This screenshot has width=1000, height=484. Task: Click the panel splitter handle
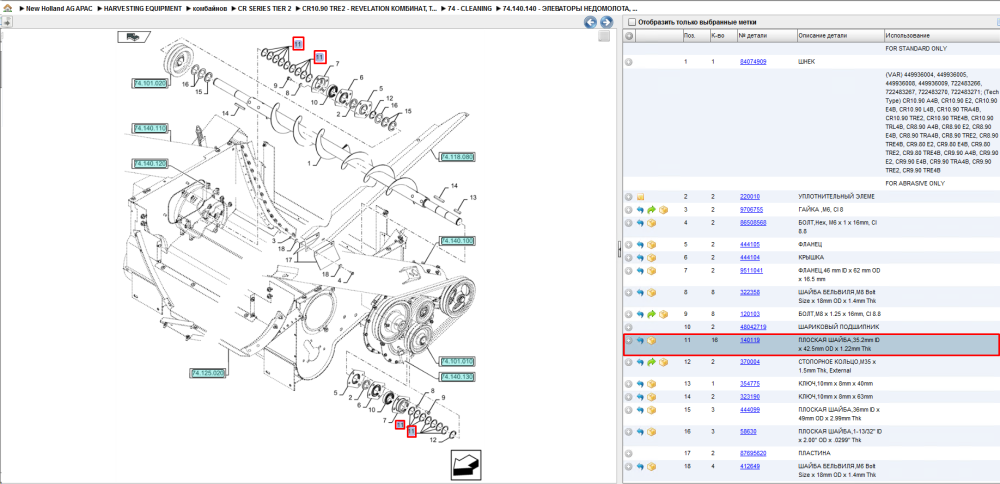tap(619, 249)
